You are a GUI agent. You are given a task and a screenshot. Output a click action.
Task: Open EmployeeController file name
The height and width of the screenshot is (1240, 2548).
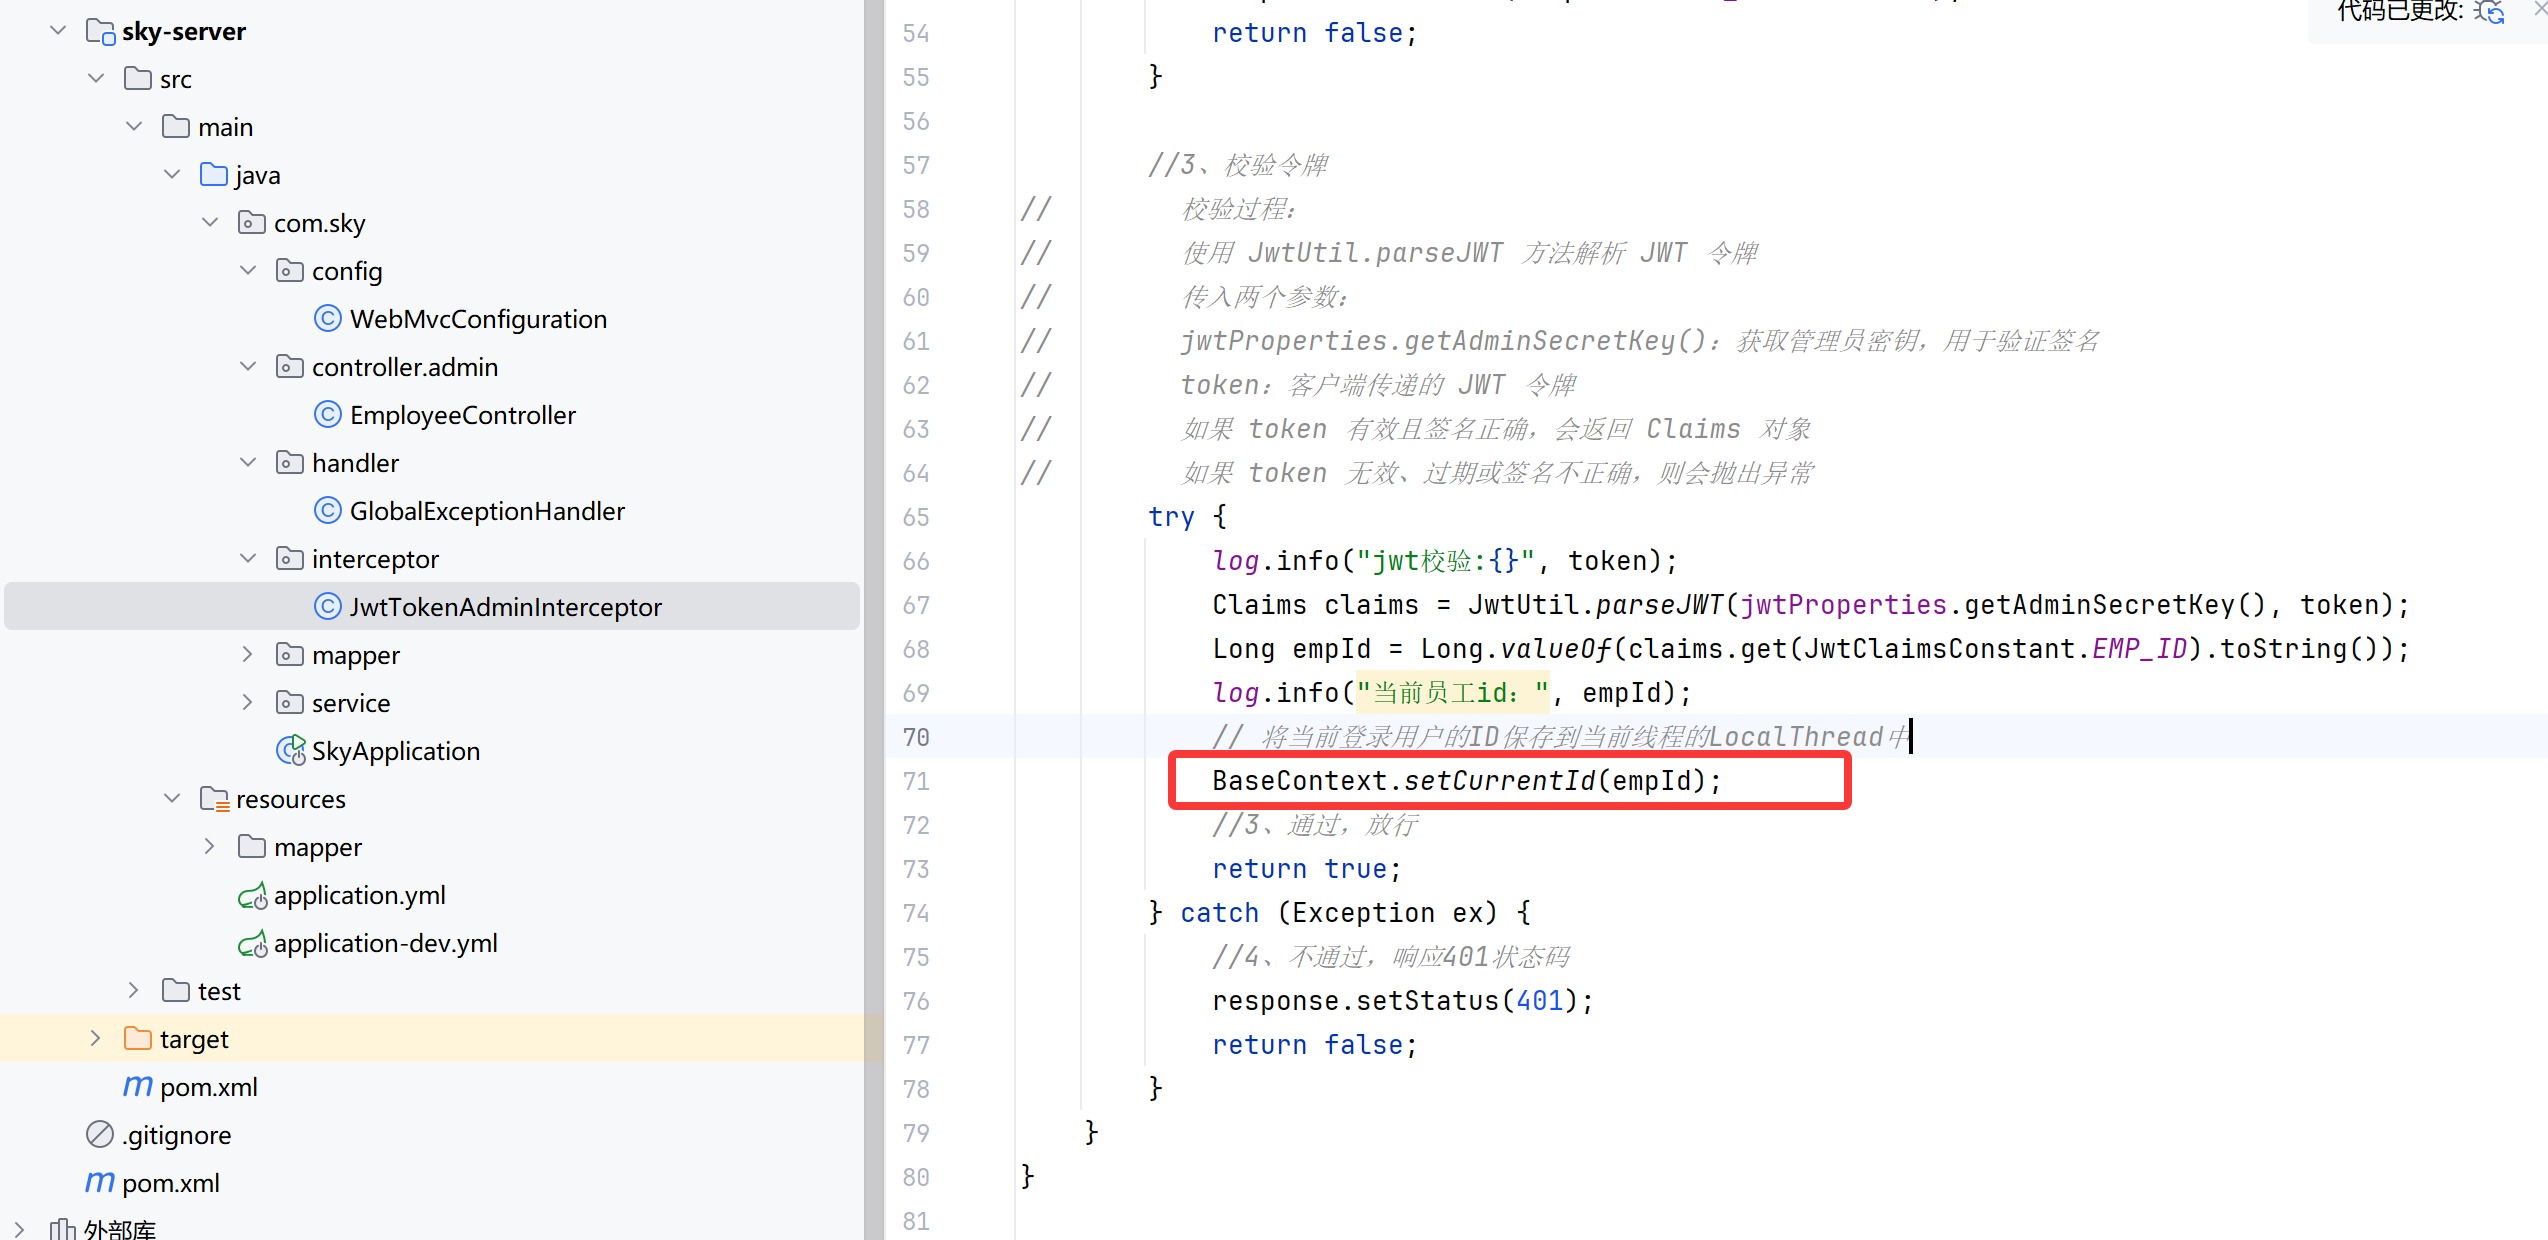click(x=463, y=415)
